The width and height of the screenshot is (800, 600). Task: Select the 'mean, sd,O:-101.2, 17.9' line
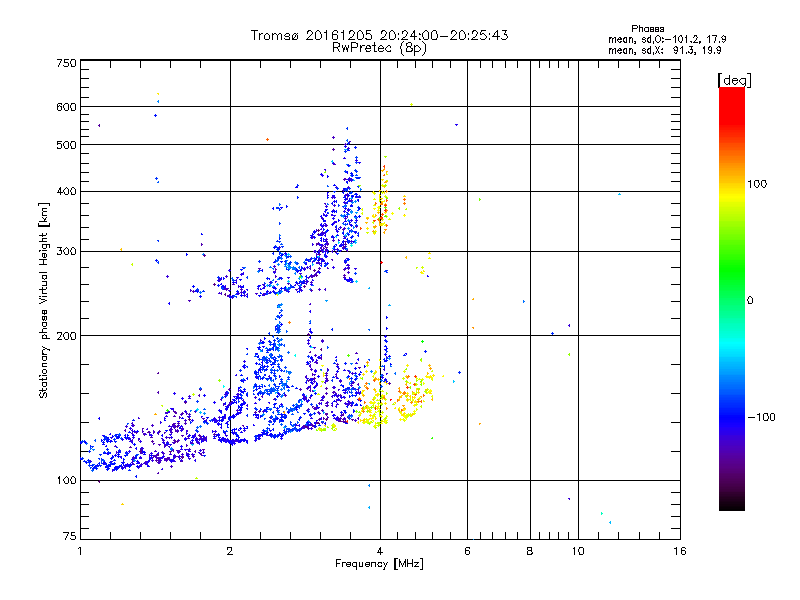click(x=667, y=39)
